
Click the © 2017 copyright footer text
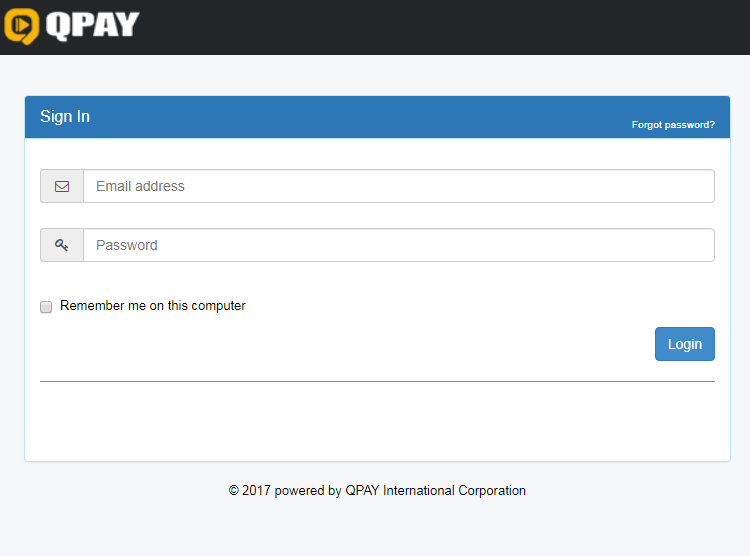[249, 491]
